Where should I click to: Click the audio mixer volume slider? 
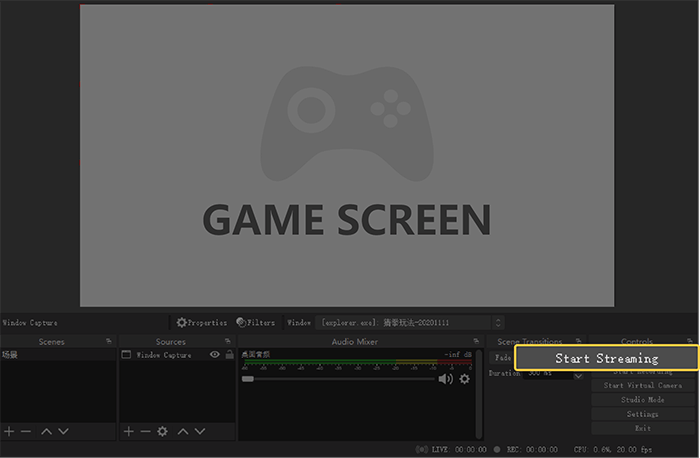[x=340, y=379]
